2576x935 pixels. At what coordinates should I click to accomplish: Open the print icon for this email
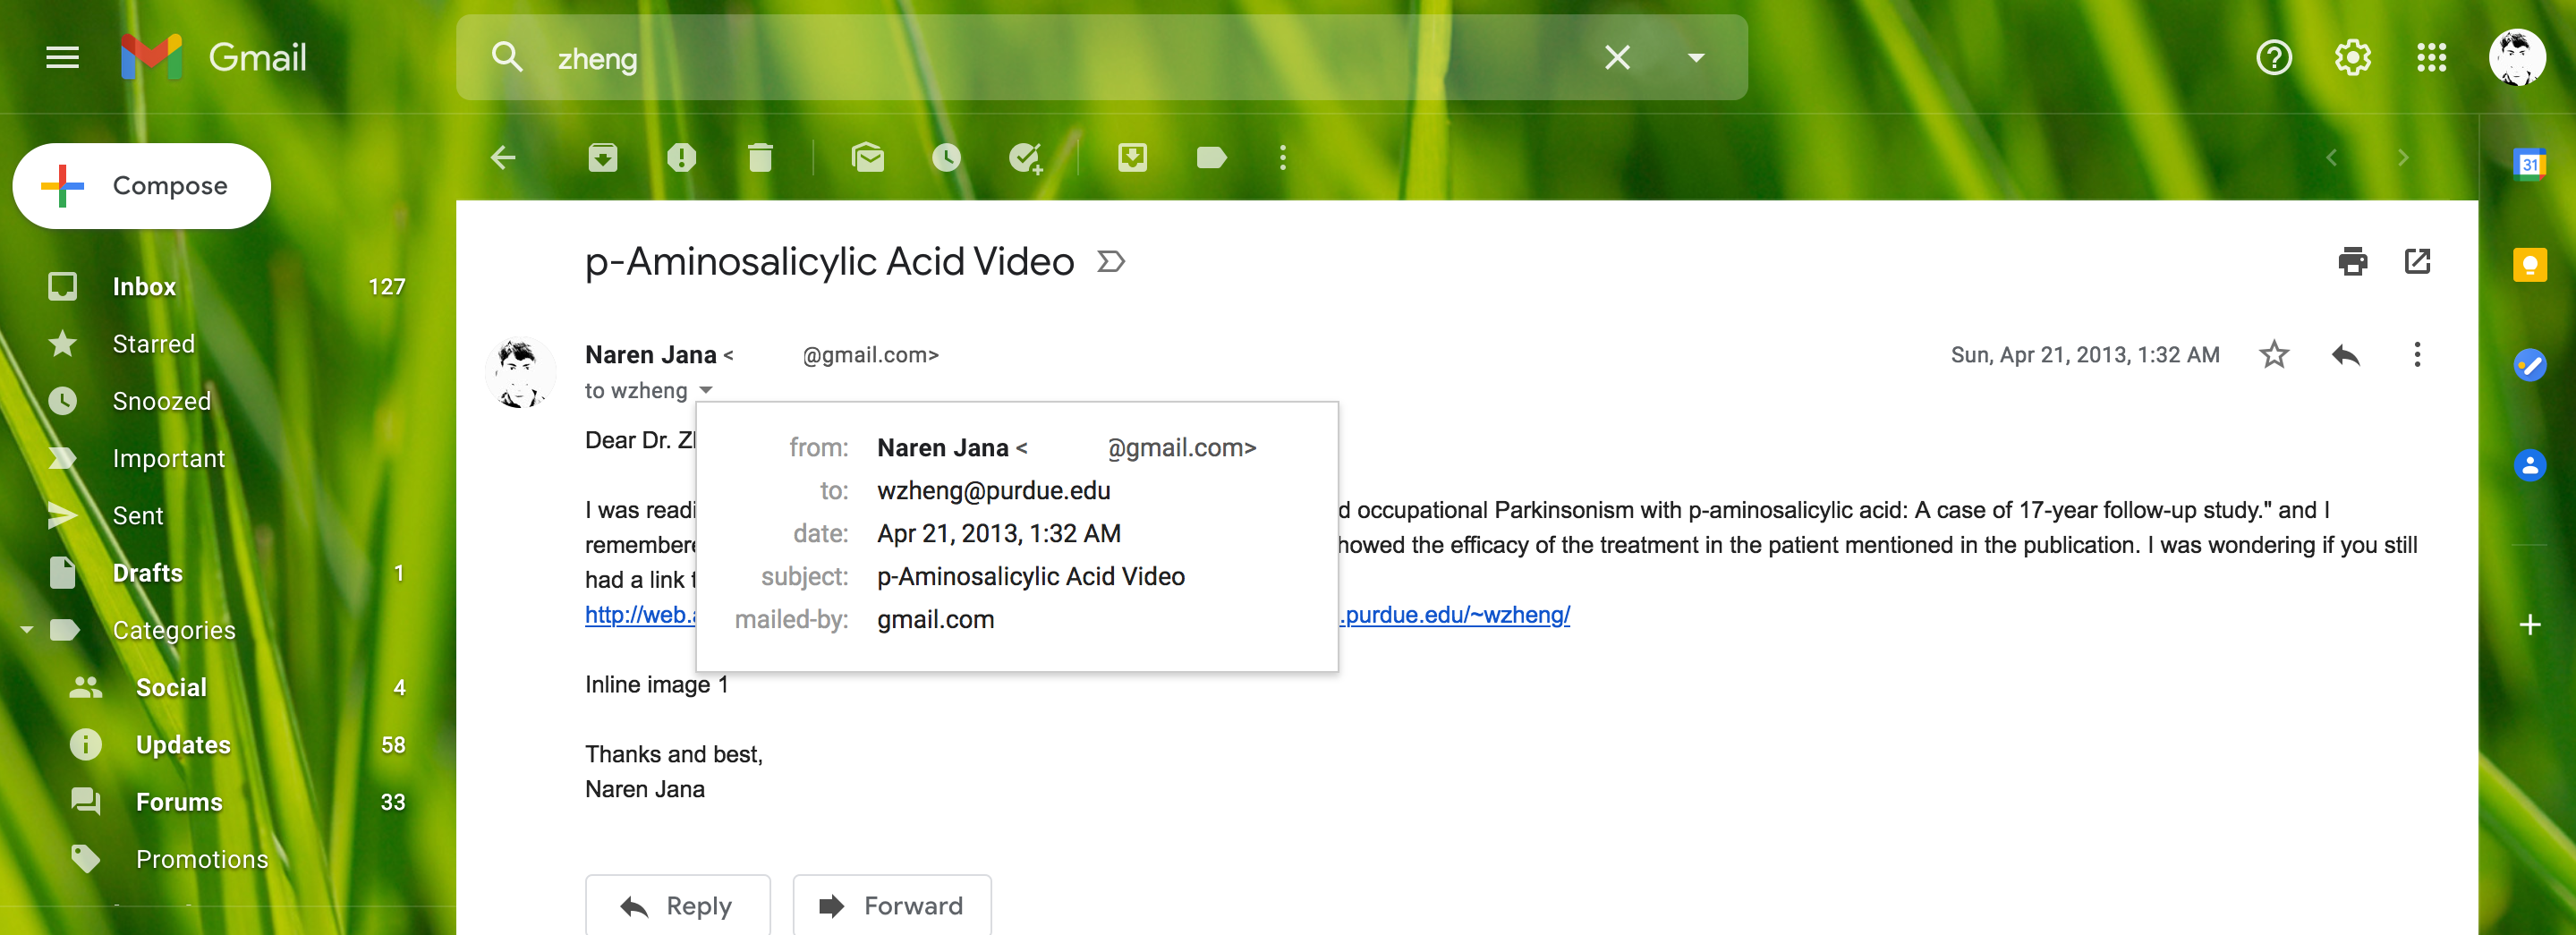pos(2352,261)
